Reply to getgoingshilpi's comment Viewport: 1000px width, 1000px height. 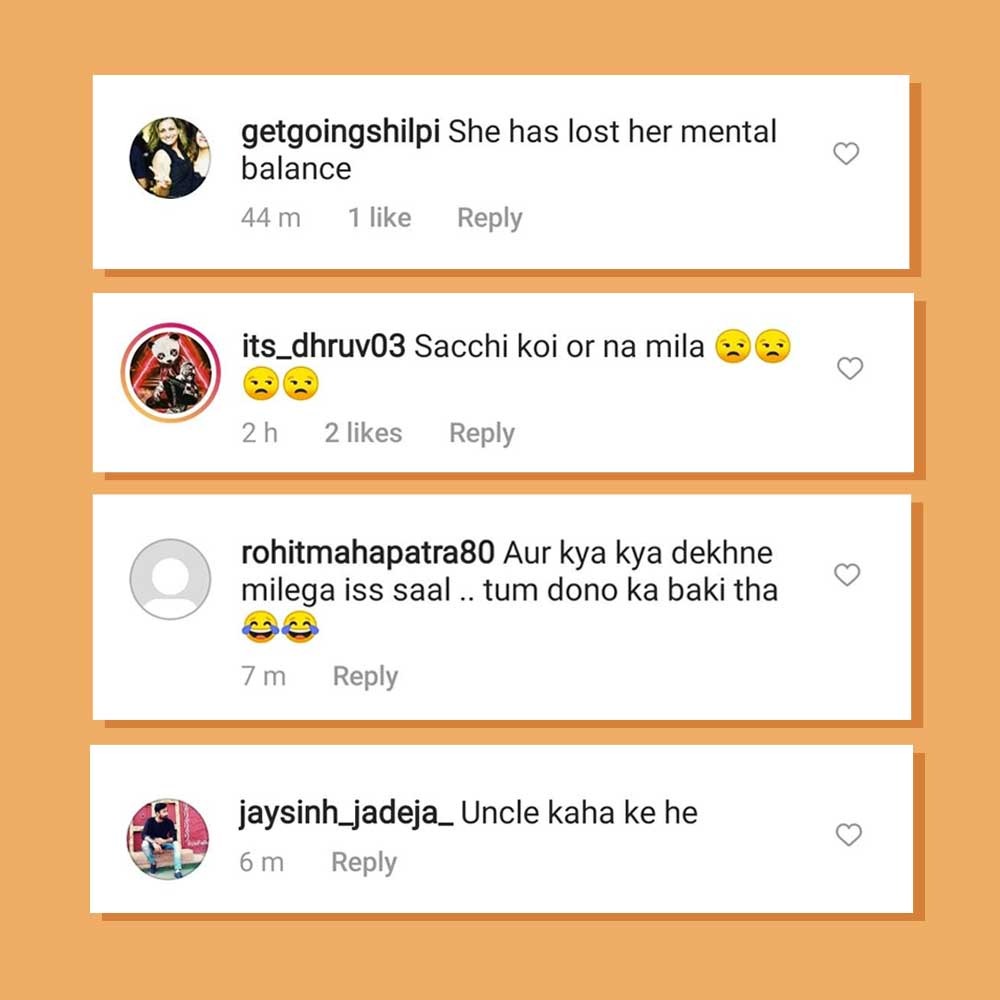tap(490, 219)
